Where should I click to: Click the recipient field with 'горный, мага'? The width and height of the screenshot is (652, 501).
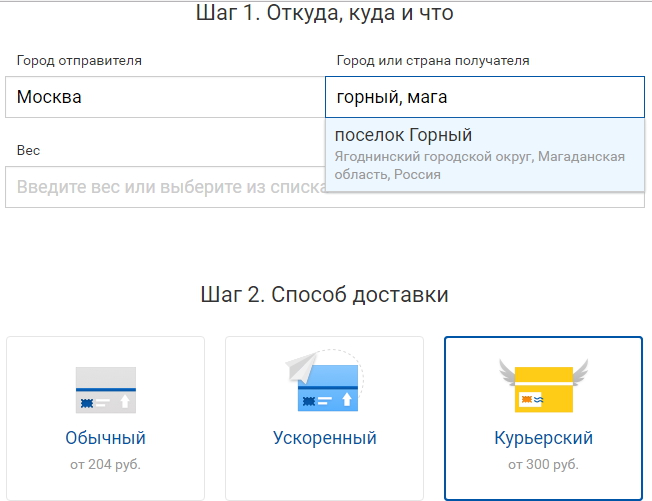[x=485, y=97]
